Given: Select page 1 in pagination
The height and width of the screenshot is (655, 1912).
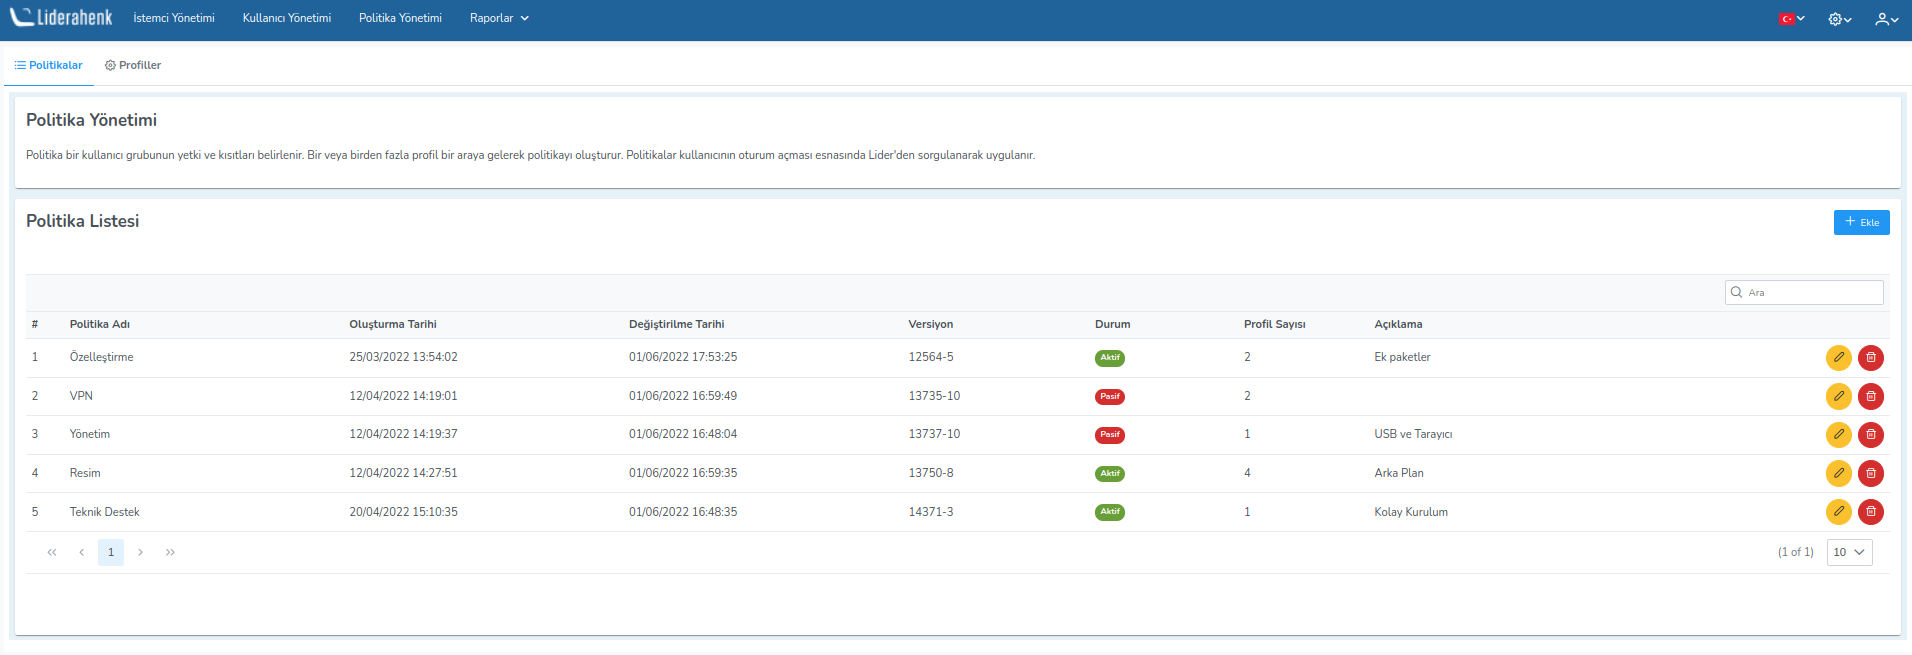Looking at the screenshot, I should click(x=111, y=552).
